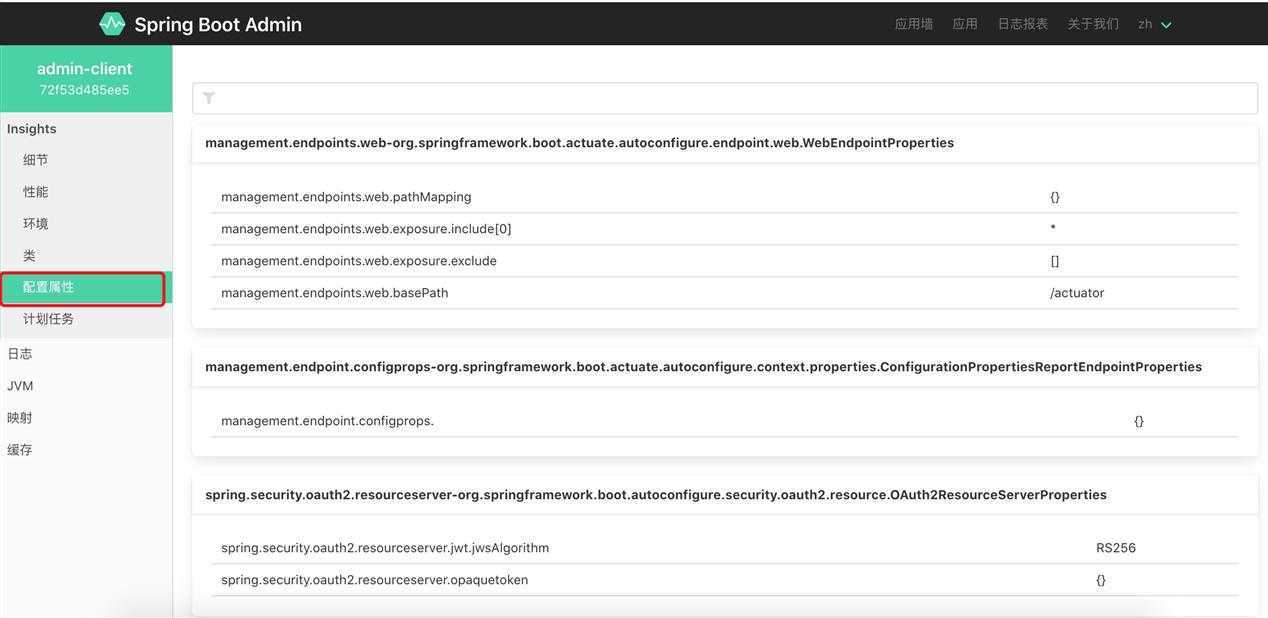This screenshot has width=1268, height=618.
Task: Select 性能 in the sidebar
Action: tap(36, 192)
